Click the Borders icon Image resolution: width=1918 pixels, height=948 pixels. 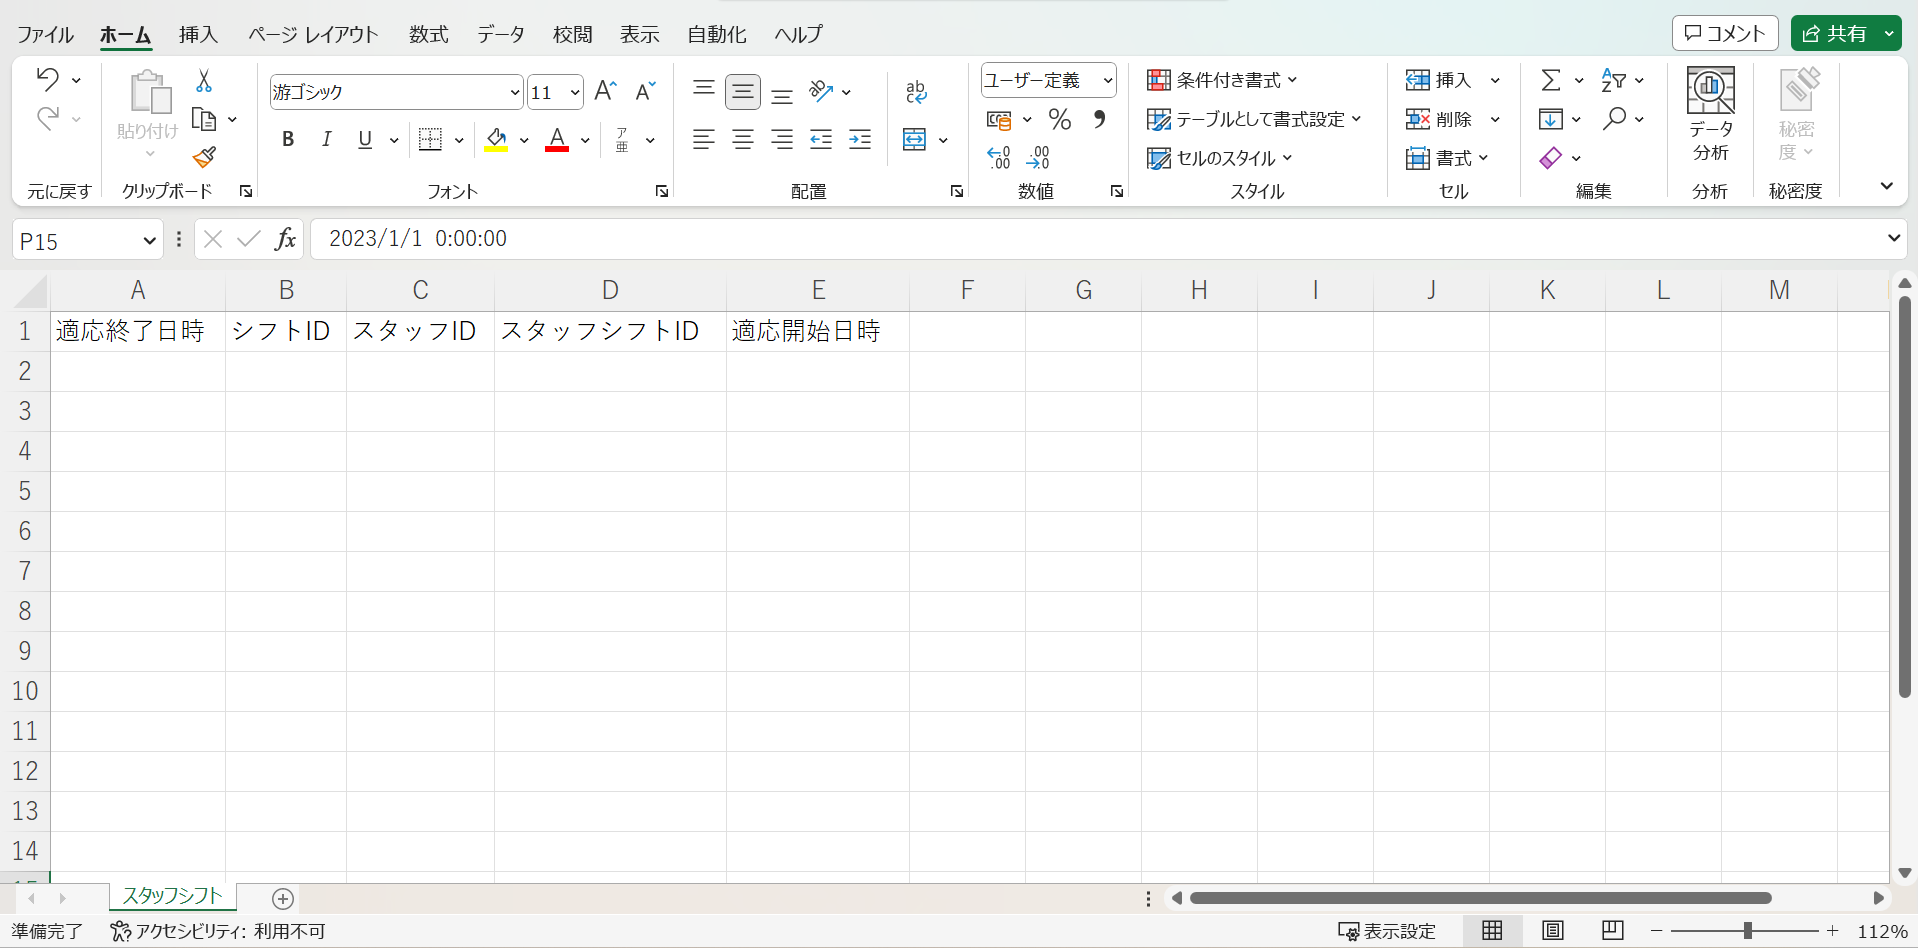(430, 139)
